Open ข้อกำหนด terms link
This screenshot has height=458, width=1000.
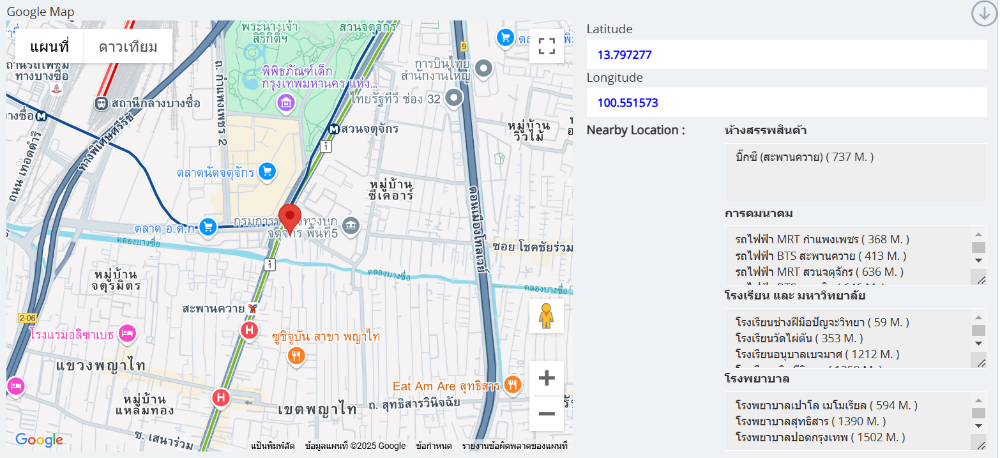pos(433,446)
